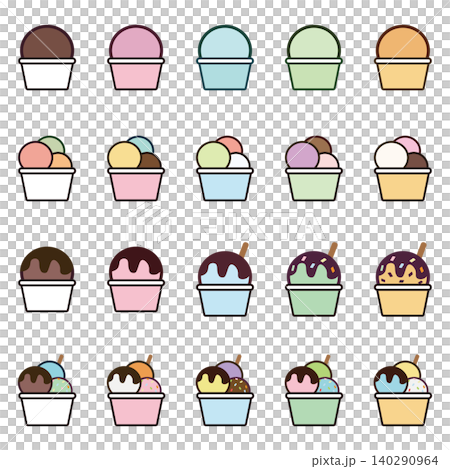Click the light blue scoop in blue cup
This screenshot has height=469, width=450.
[x=225, y=57]
